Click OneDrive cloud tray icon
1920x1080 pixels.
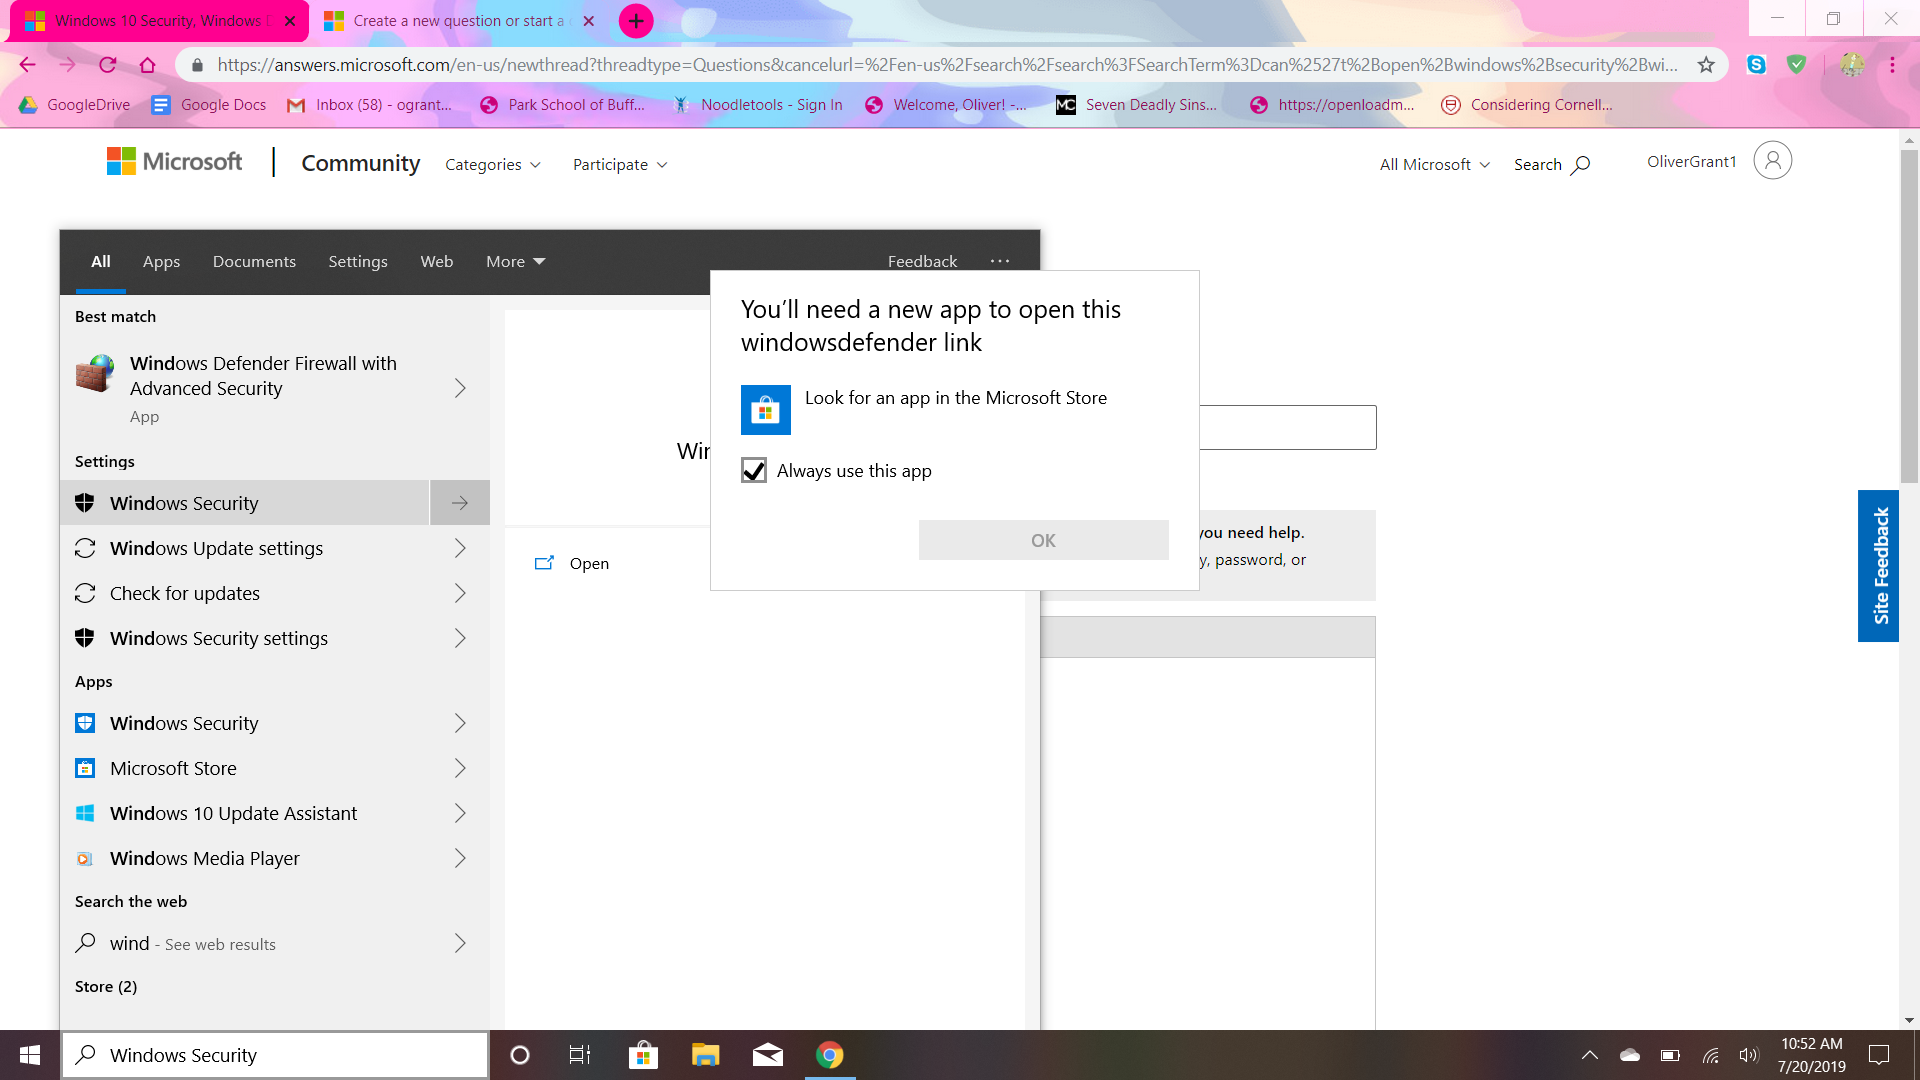tap(1630, 1055)
